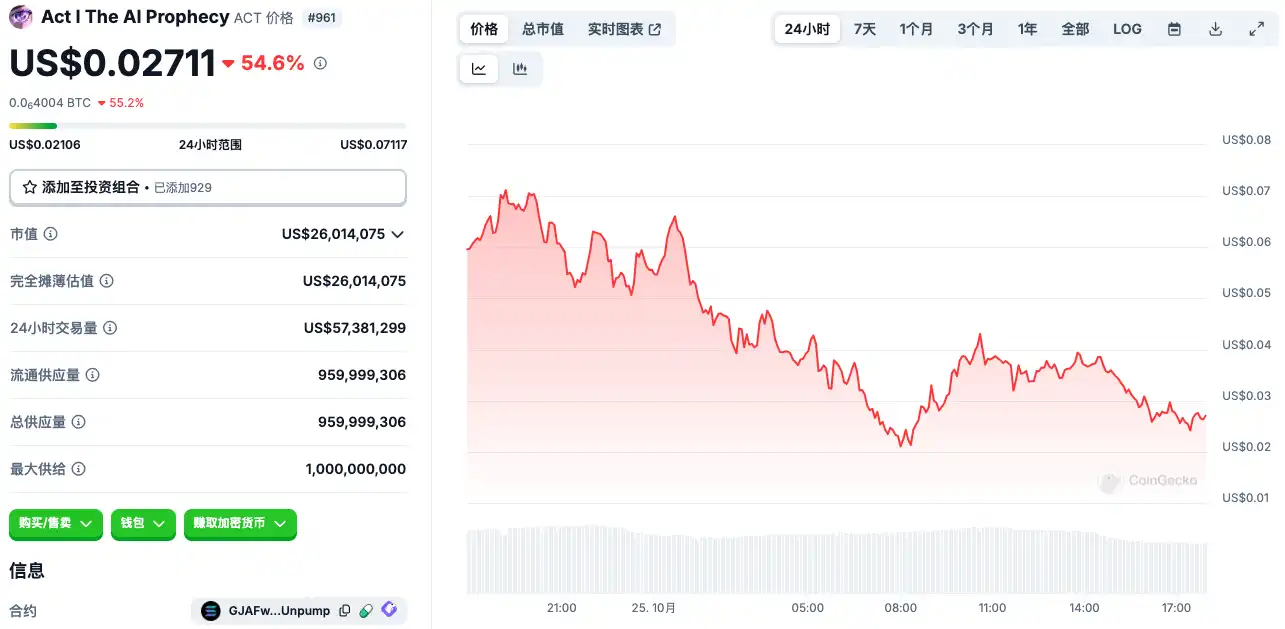Select the 1年 time range
1285x629 pixels.
[1027, 29]
